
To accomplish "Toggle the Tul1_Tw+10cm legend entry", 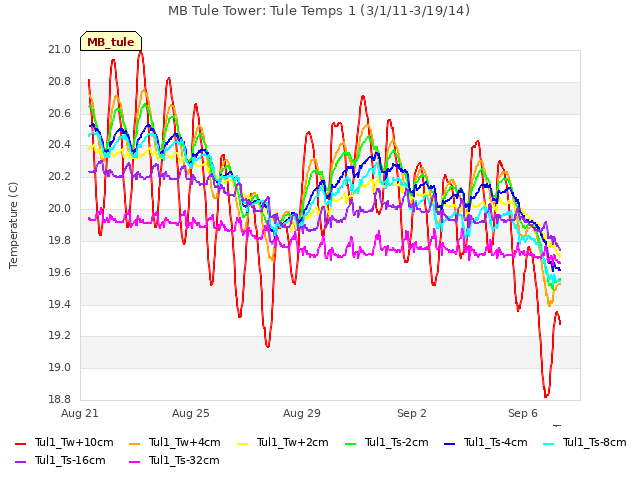I will 64,443.
